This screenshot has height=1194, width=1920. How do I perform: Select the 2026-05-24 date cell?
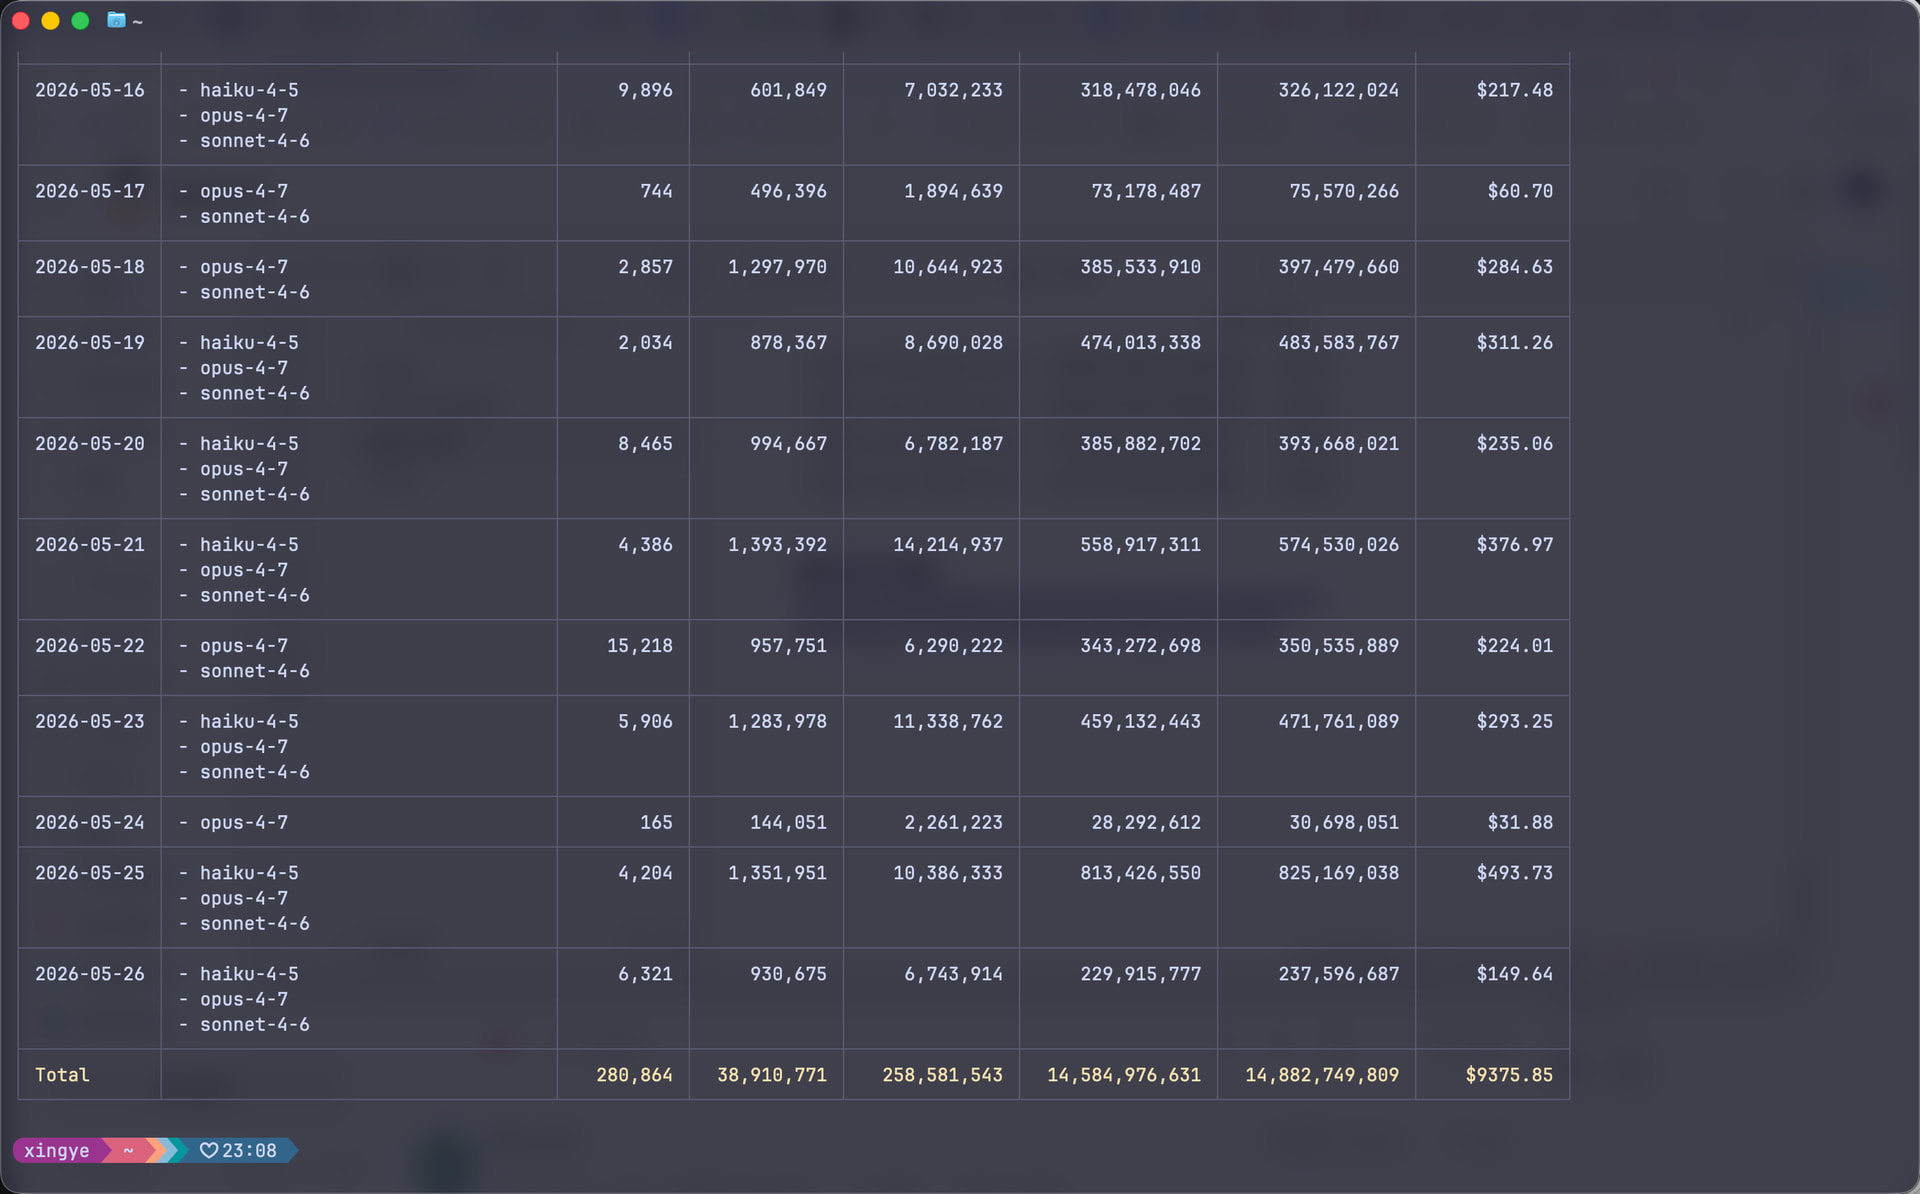coord(90,822)
